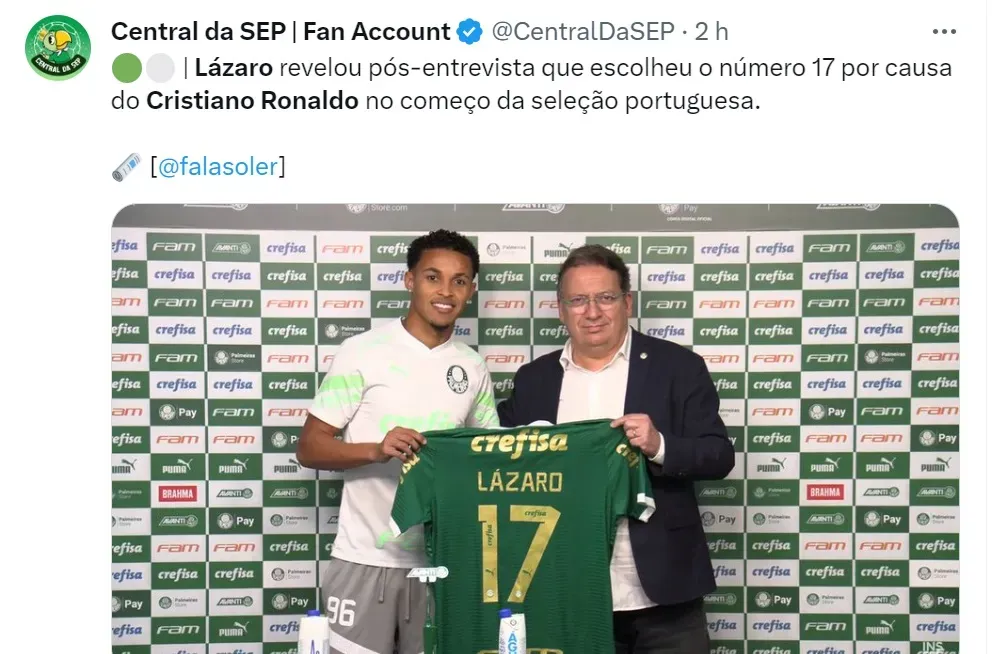This screenshot has height=654, width=1001.
Task: Open the Lázaro jersey presentation photo
Action: point(535,429)
